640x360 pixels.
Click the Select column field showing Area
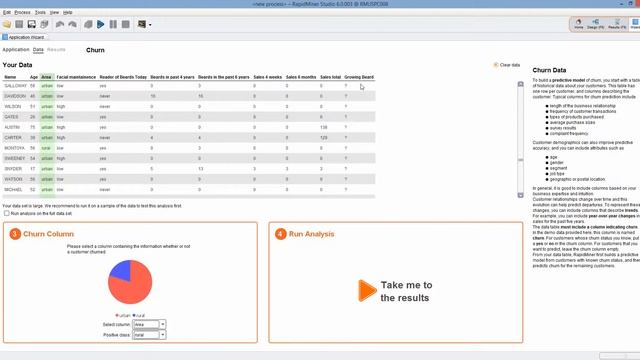pos(146,324)
